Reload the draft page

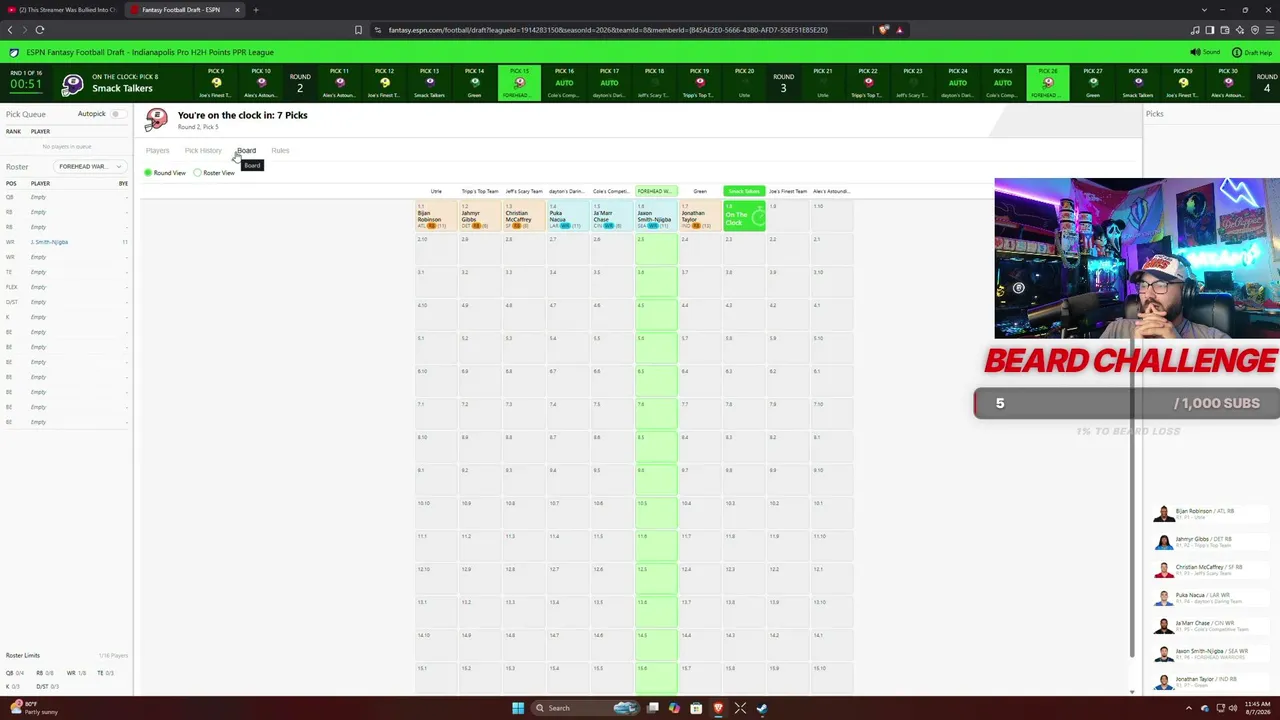tap(40, 30)
